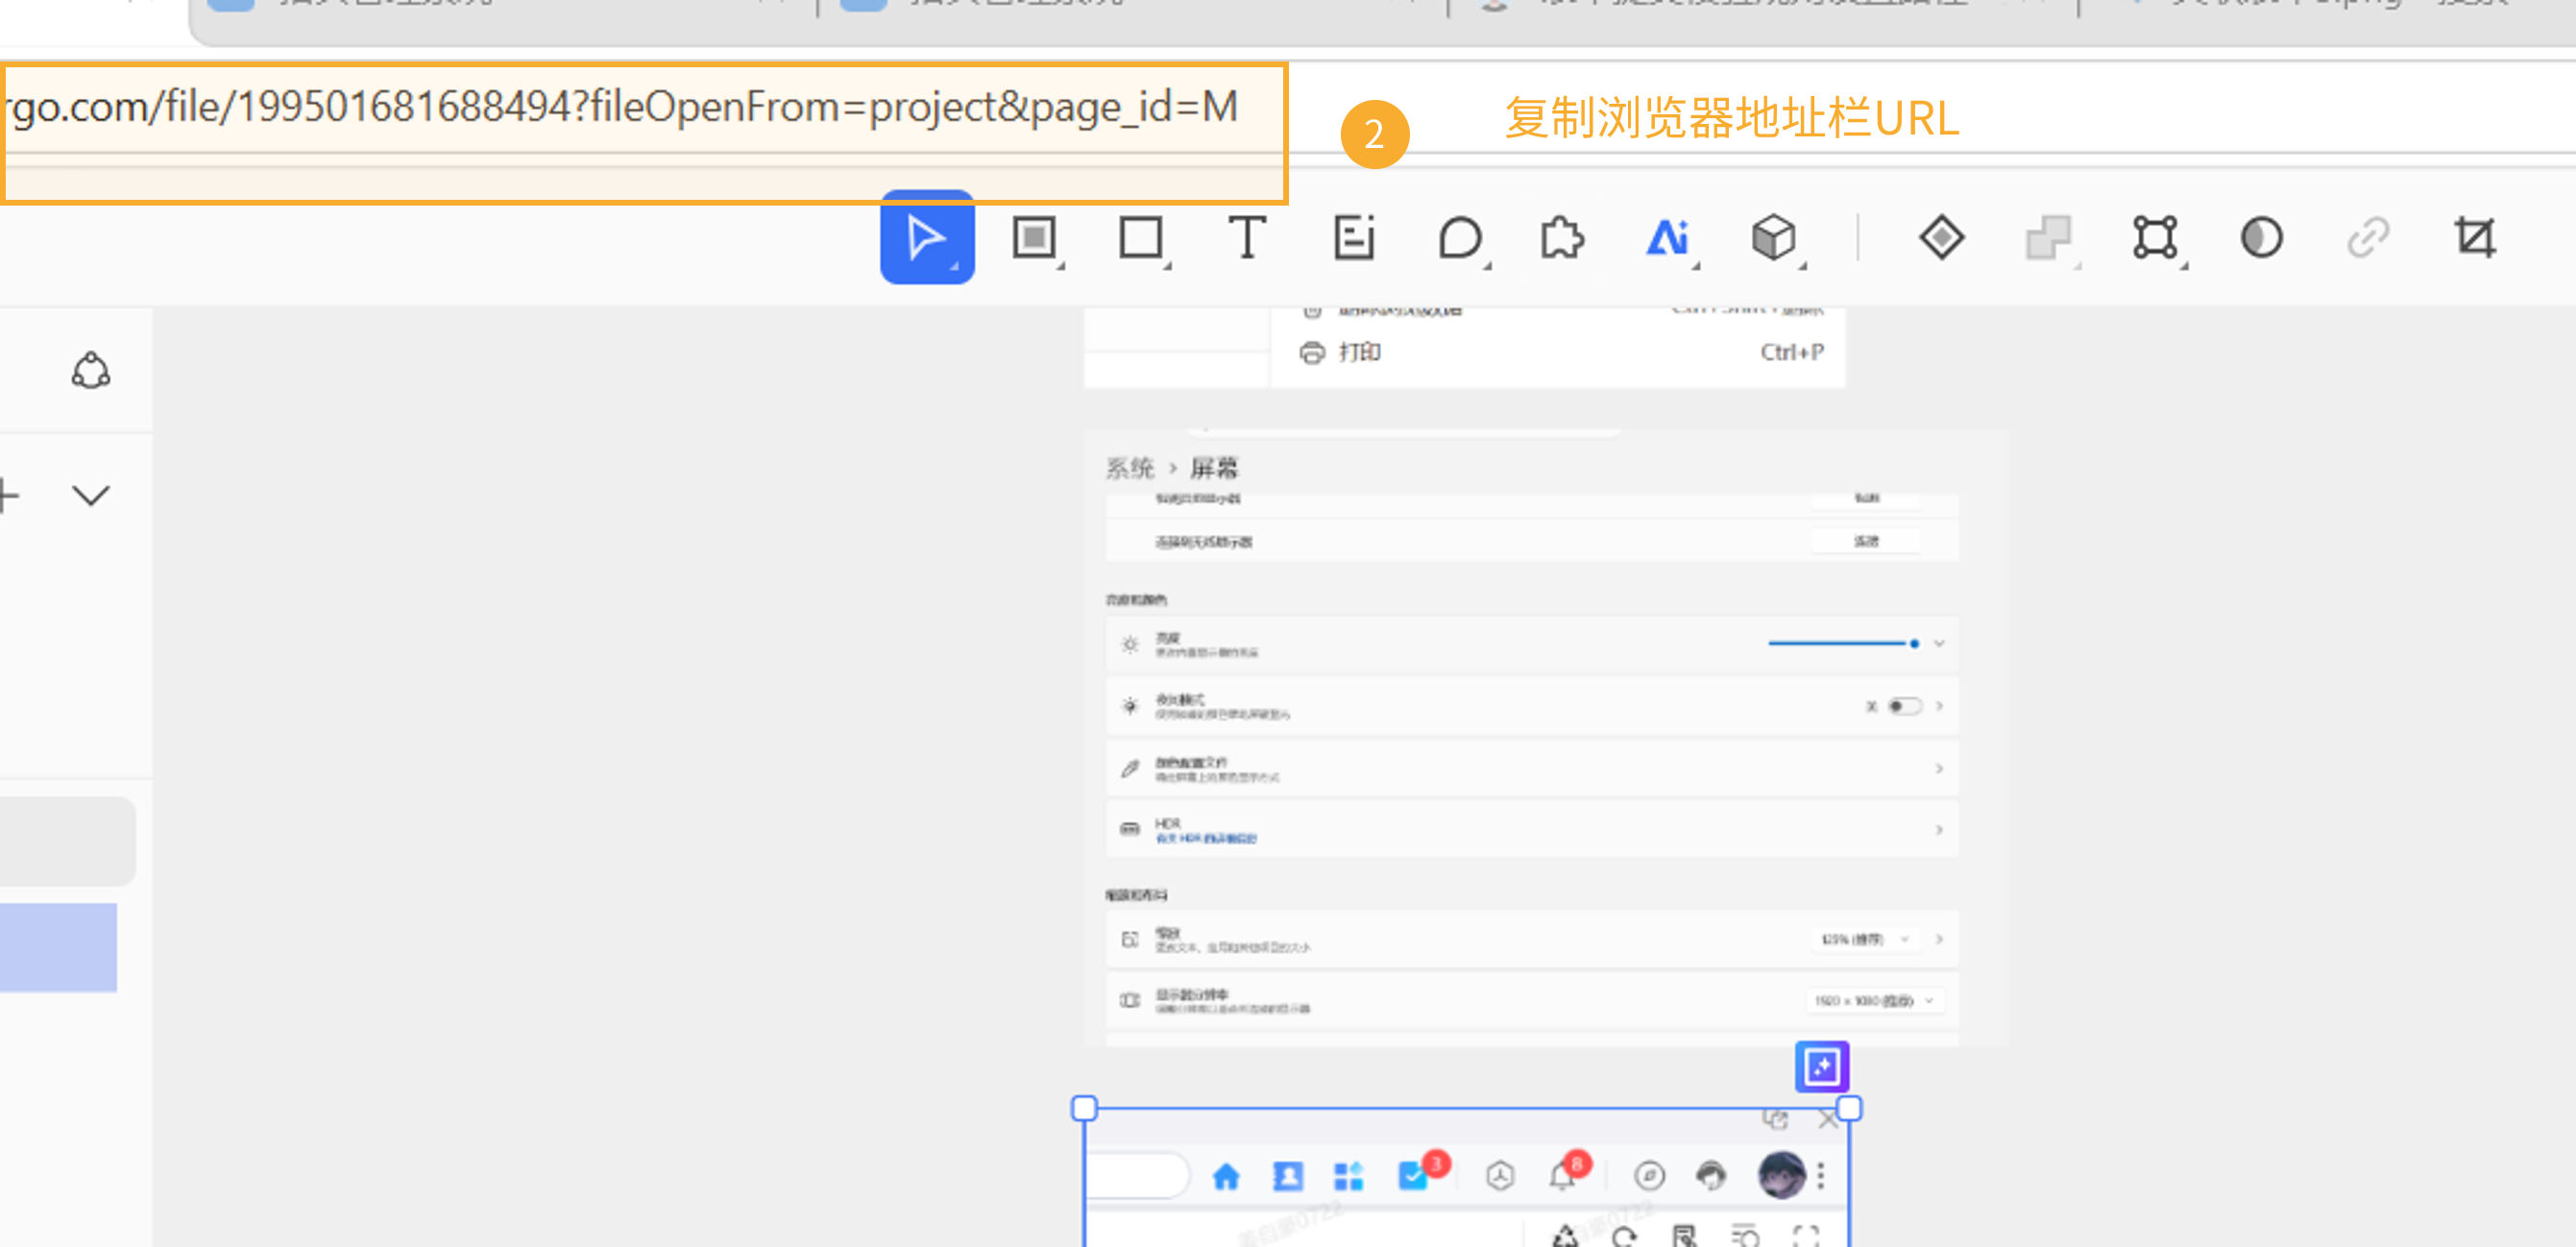The image size is (2576, 1247).
Task: Open the HDR row chevron
Action: [1938, 830]
